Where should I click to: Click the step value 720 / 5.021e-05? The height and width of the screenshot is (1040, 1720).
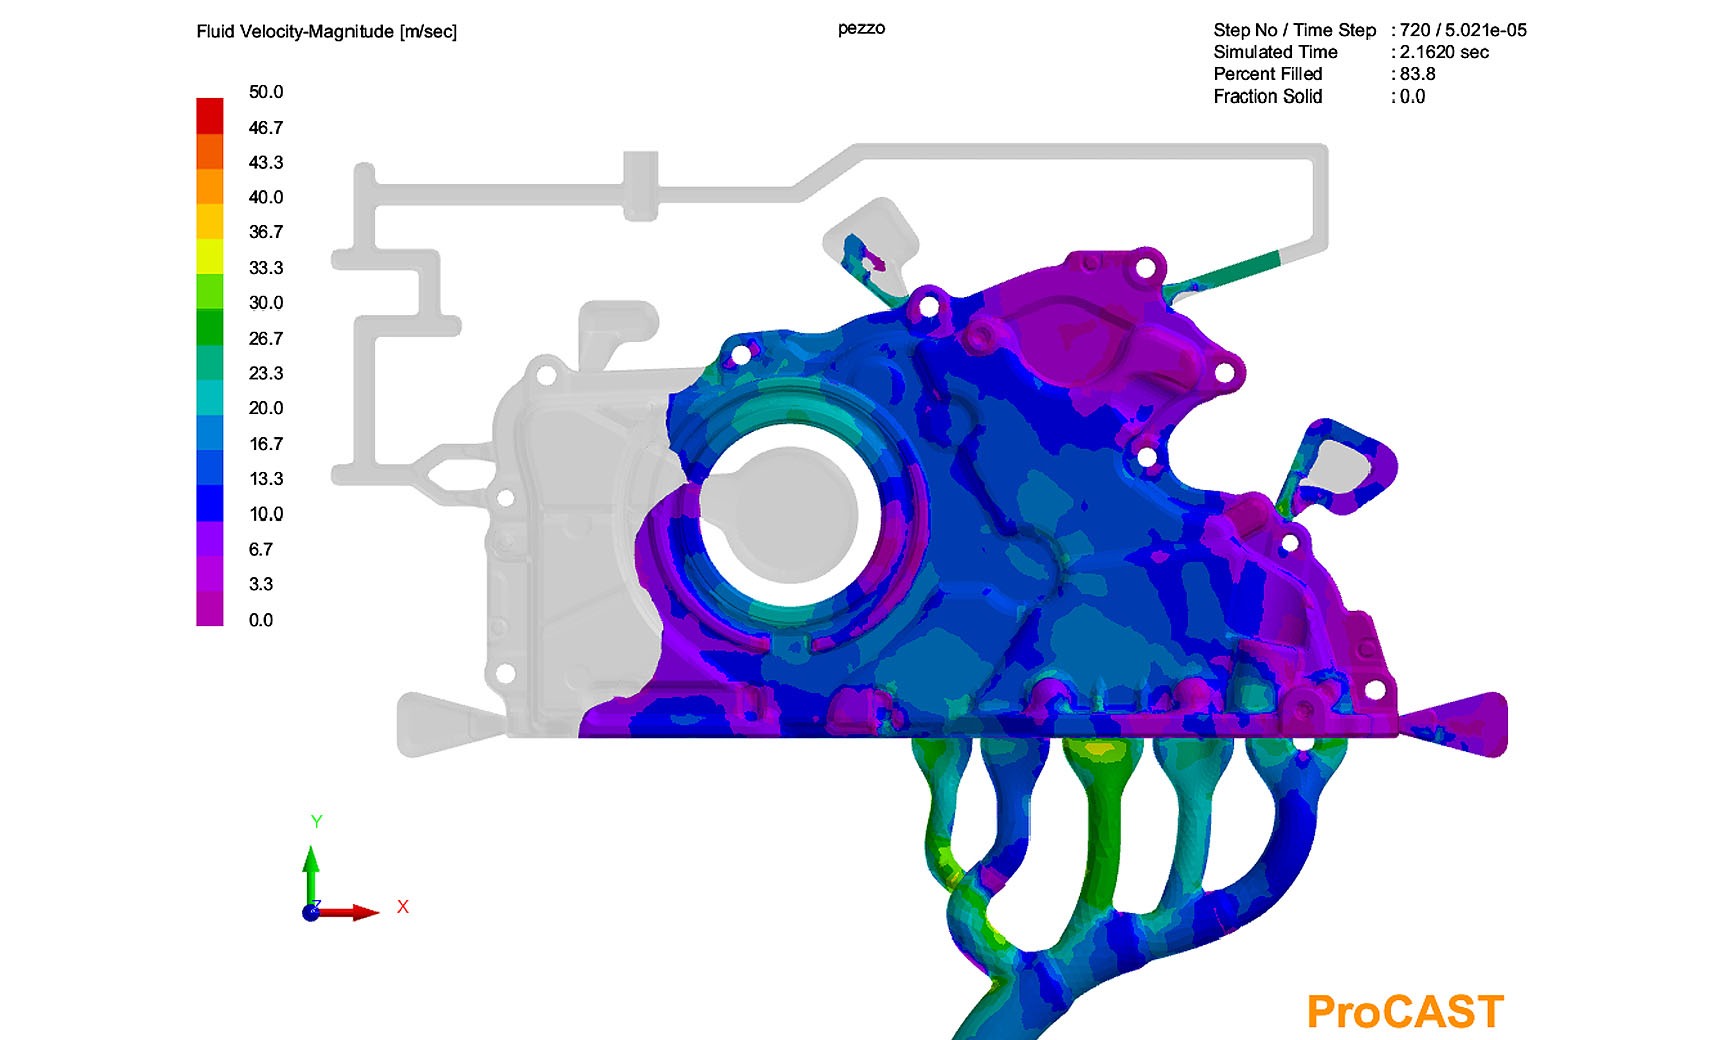tap(1463, 30)
